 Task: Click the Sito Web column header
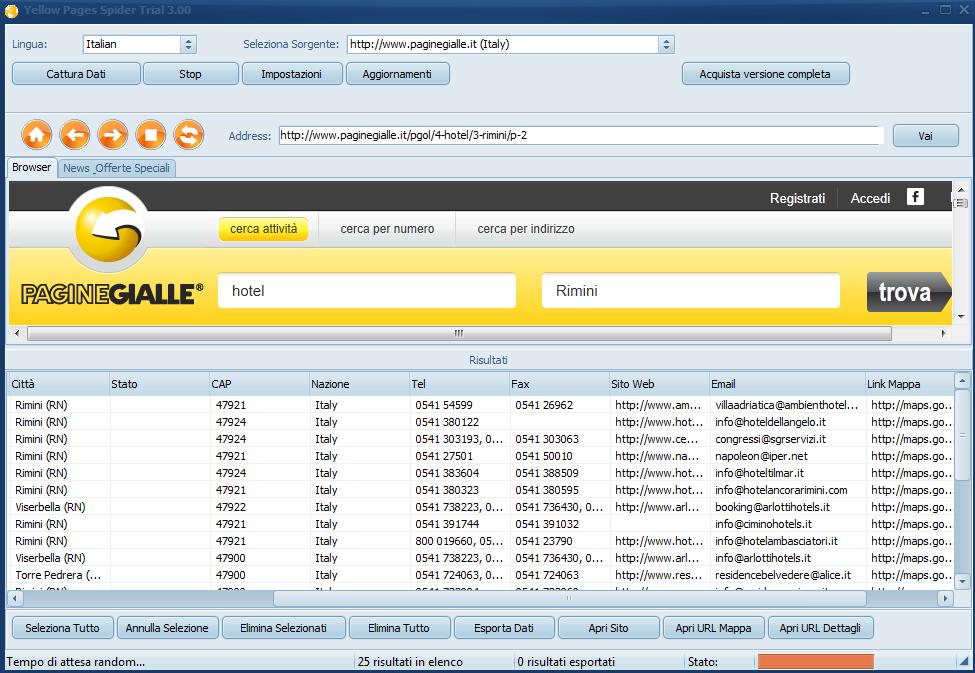click(659, 384)
